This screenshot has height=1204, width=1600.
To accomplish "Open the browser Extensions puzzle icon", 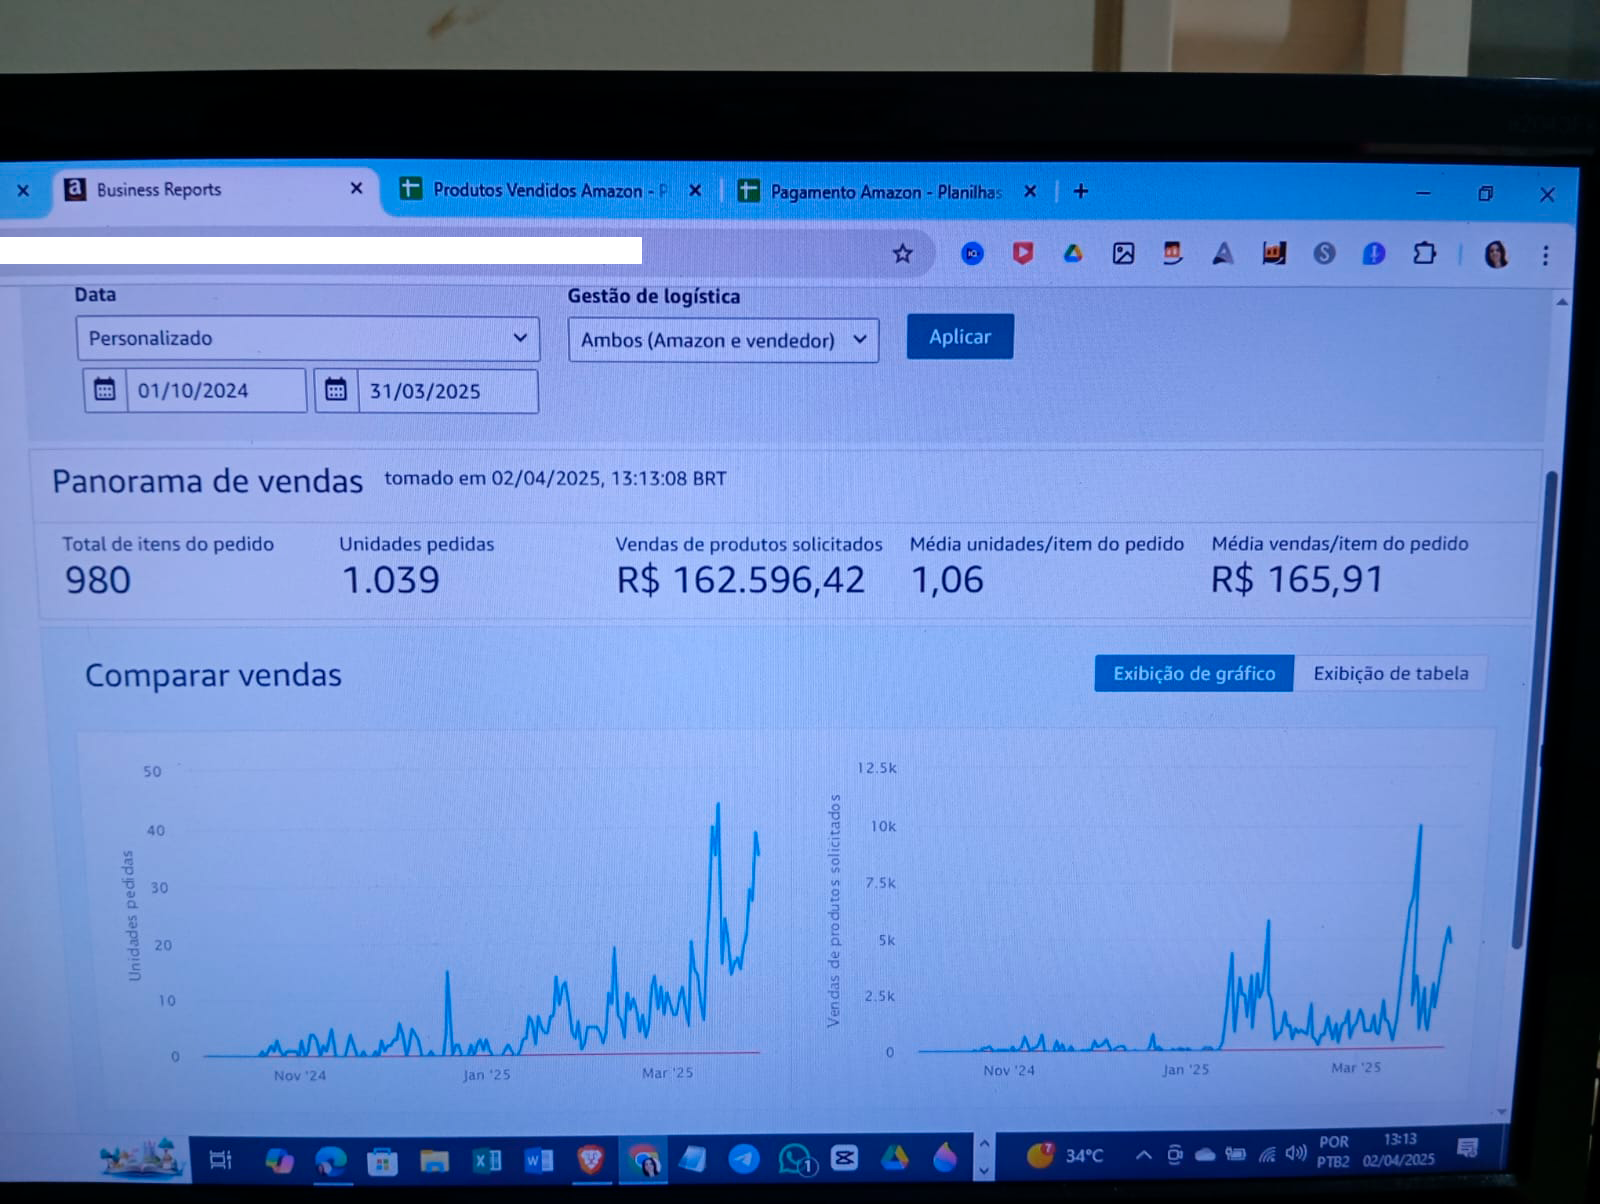I will pos(1424,254).
